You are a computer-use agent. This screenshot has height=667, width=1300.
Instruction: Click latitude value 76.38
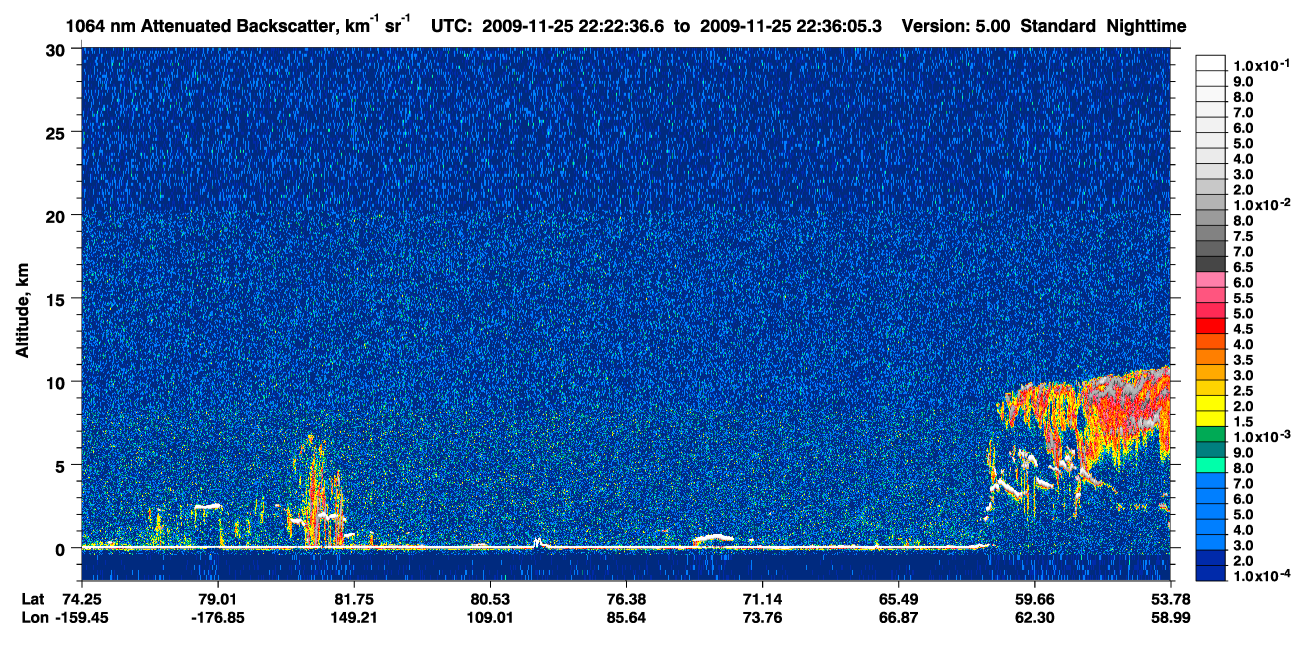(626, 599)
